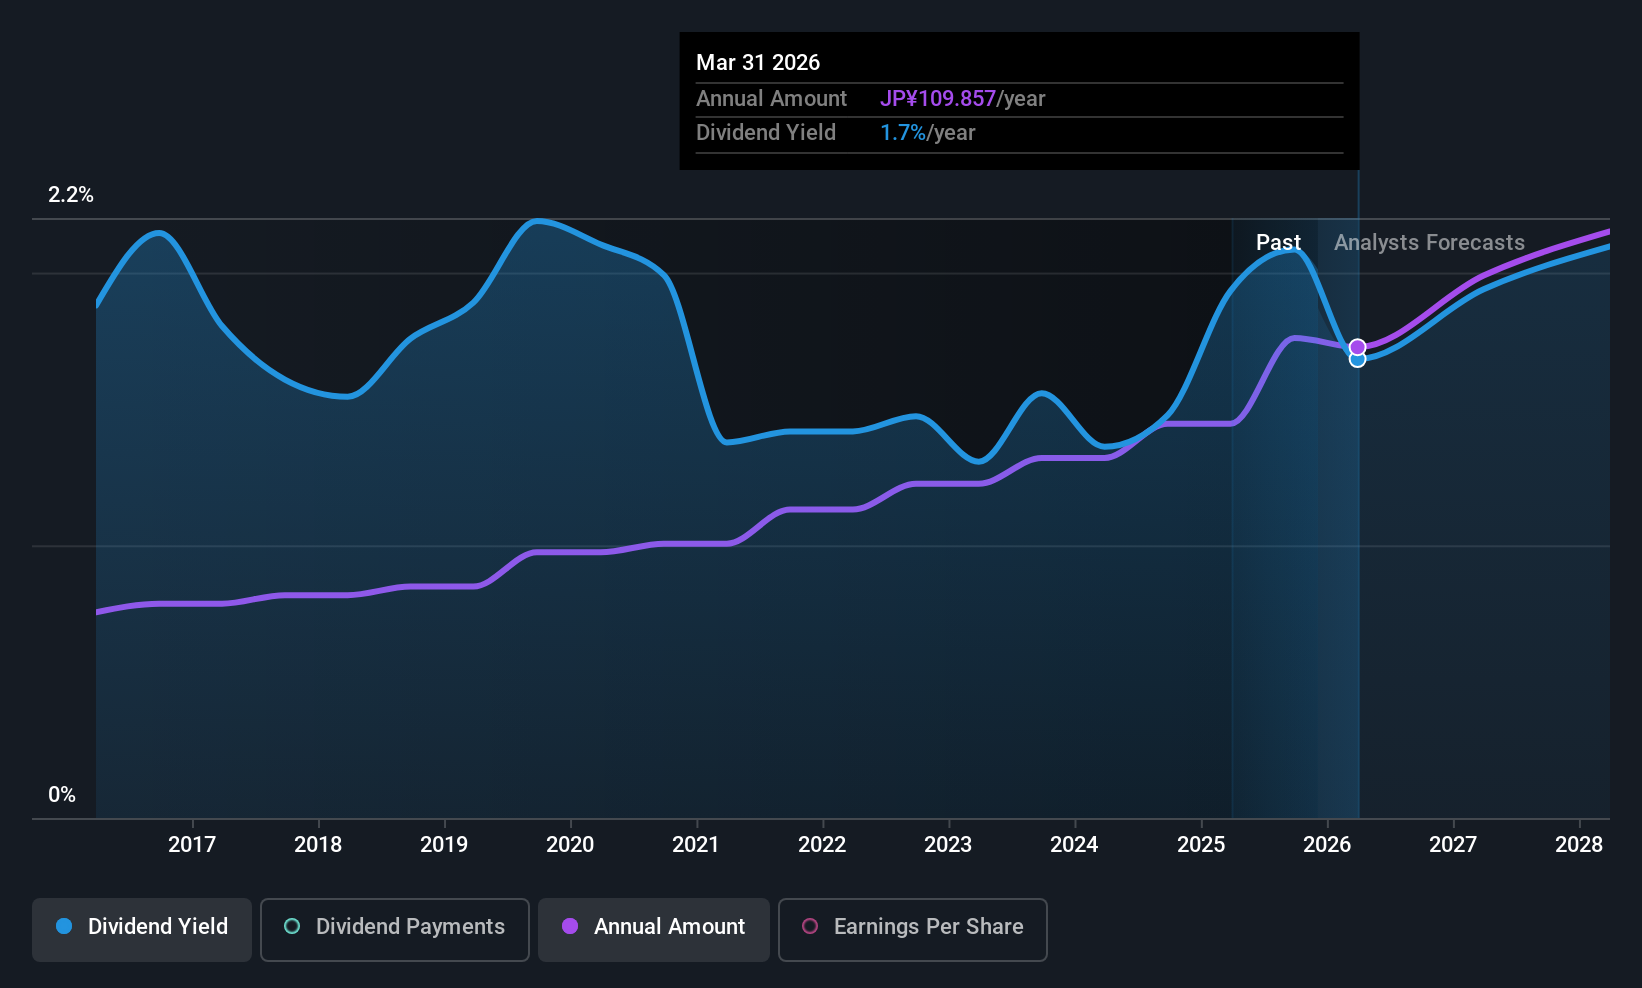Hide the Annual Amount series label
Image resolution: width=1642 pixels, height=988 pixels.
[x=669, y=927]
